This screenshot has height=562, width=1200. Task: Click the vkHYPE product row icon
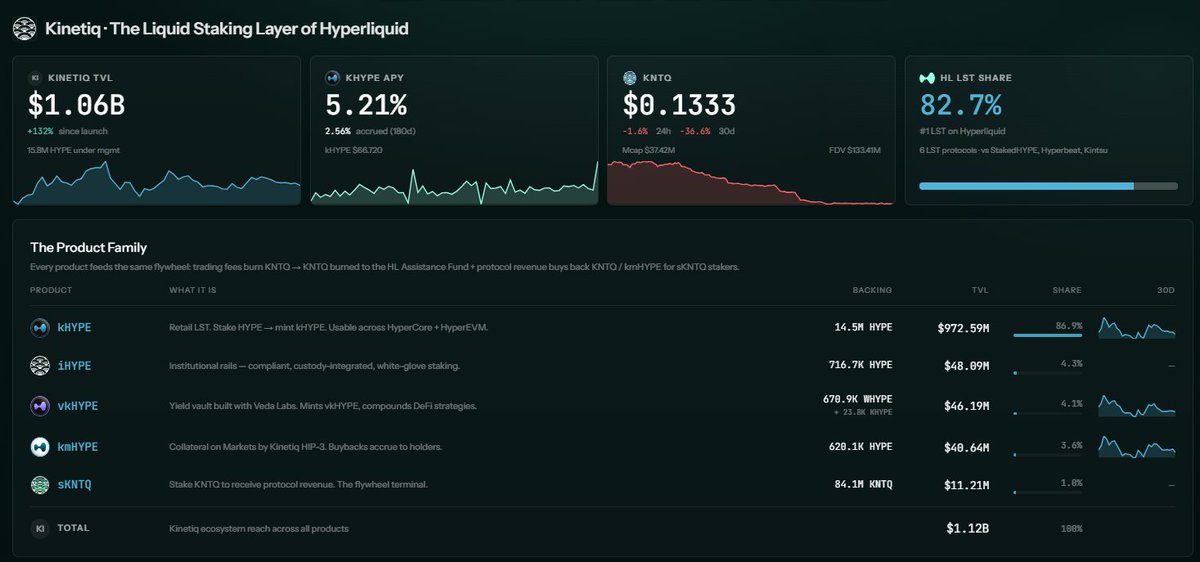[x=40, y=406]
